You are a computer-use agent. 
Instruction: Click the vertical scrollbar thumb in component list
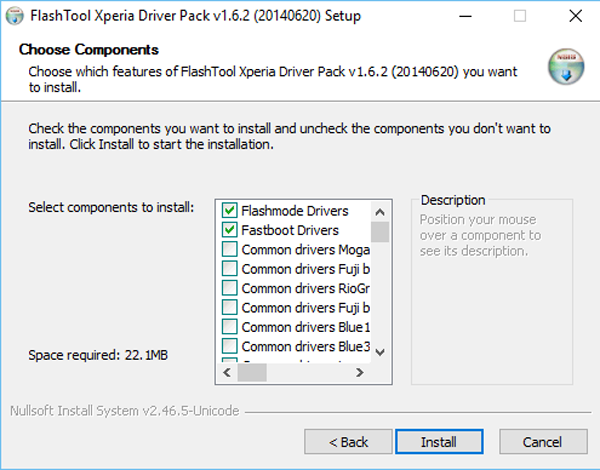(x=380, y=232)
